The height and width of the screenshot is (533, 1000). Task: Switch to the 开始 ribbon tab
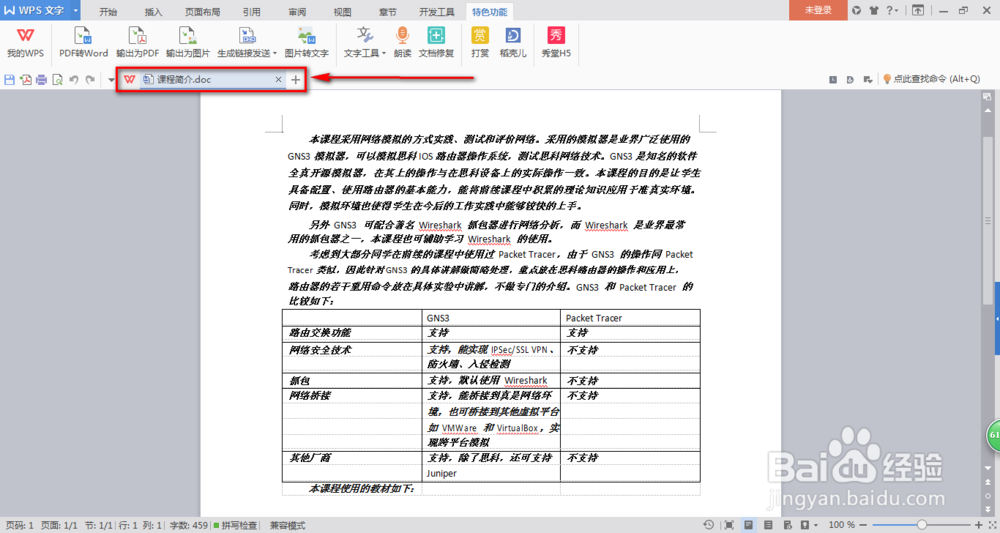coord(108,11)
